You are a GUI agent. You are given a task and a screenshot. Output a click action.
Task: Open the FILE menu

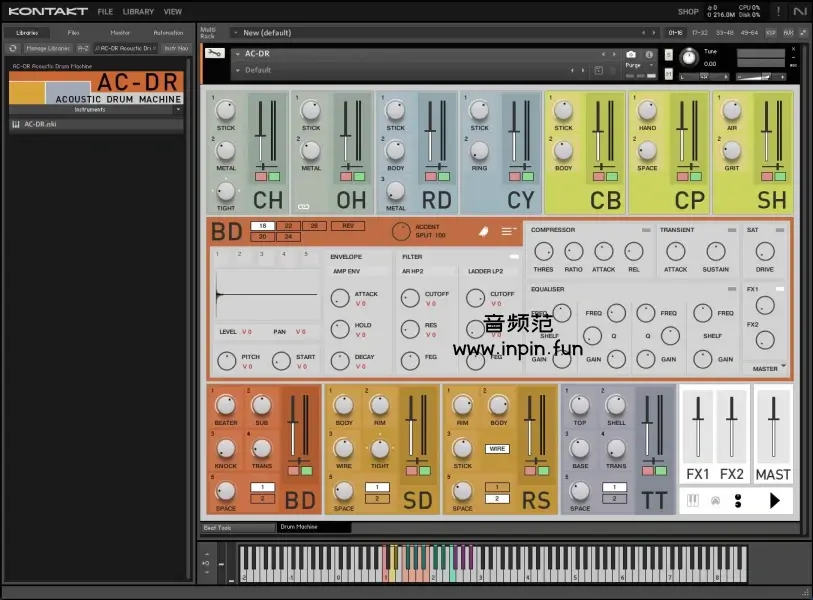105,12
